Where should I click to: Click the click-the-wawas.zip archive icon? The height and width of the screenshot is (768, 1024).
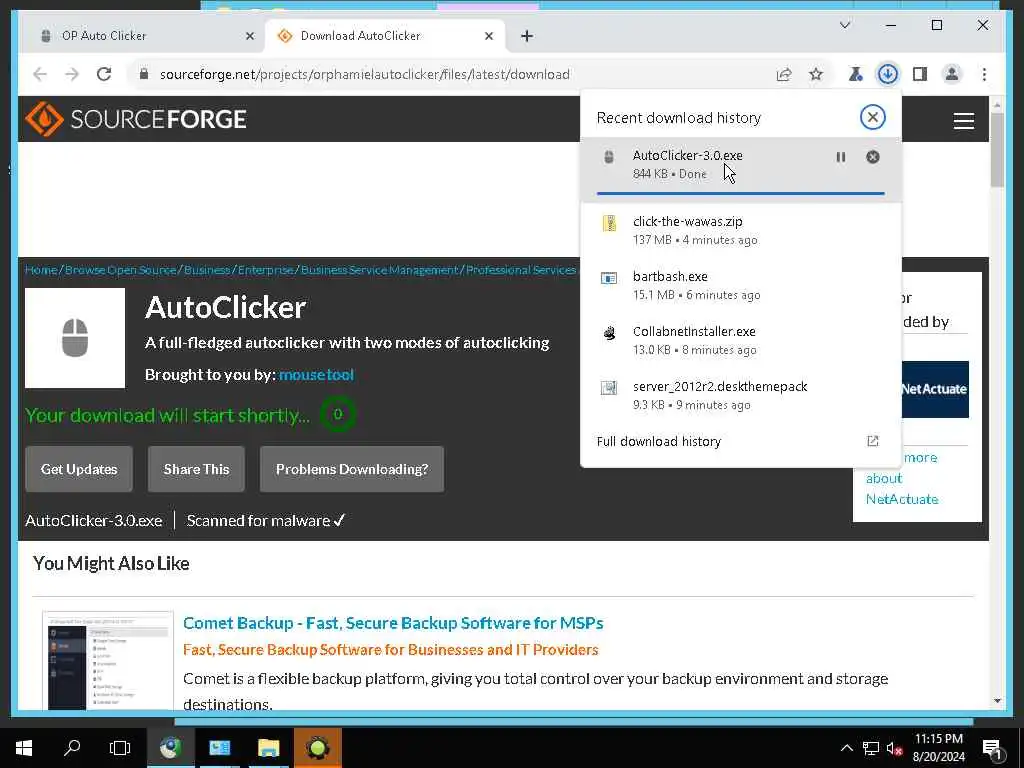(x=609, y=223)
